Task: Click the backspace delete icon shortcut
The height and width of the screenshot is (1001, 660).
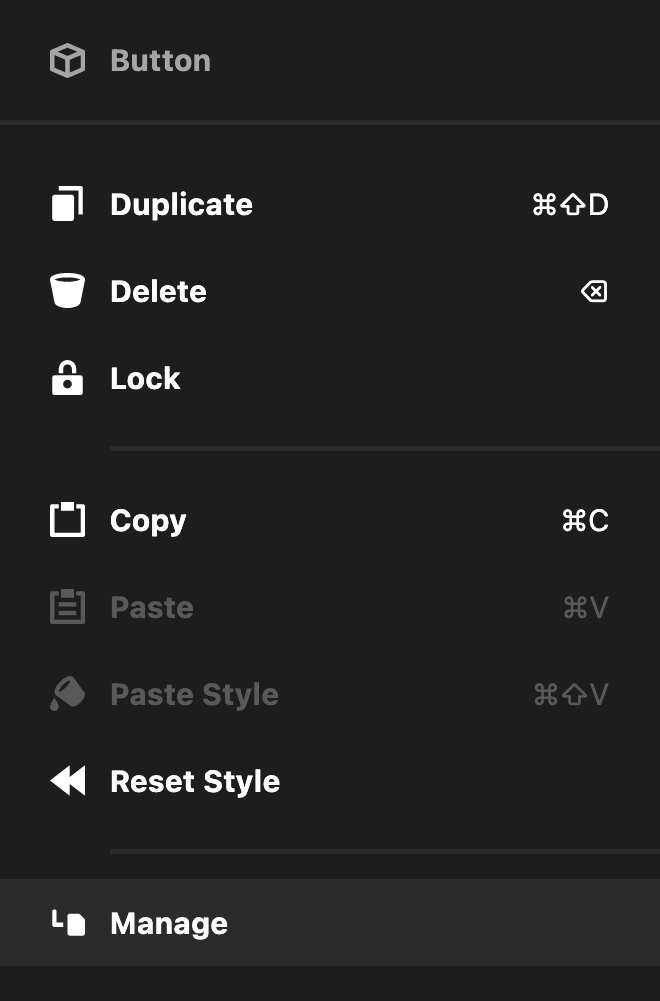Action: click(x=593, y=291)
